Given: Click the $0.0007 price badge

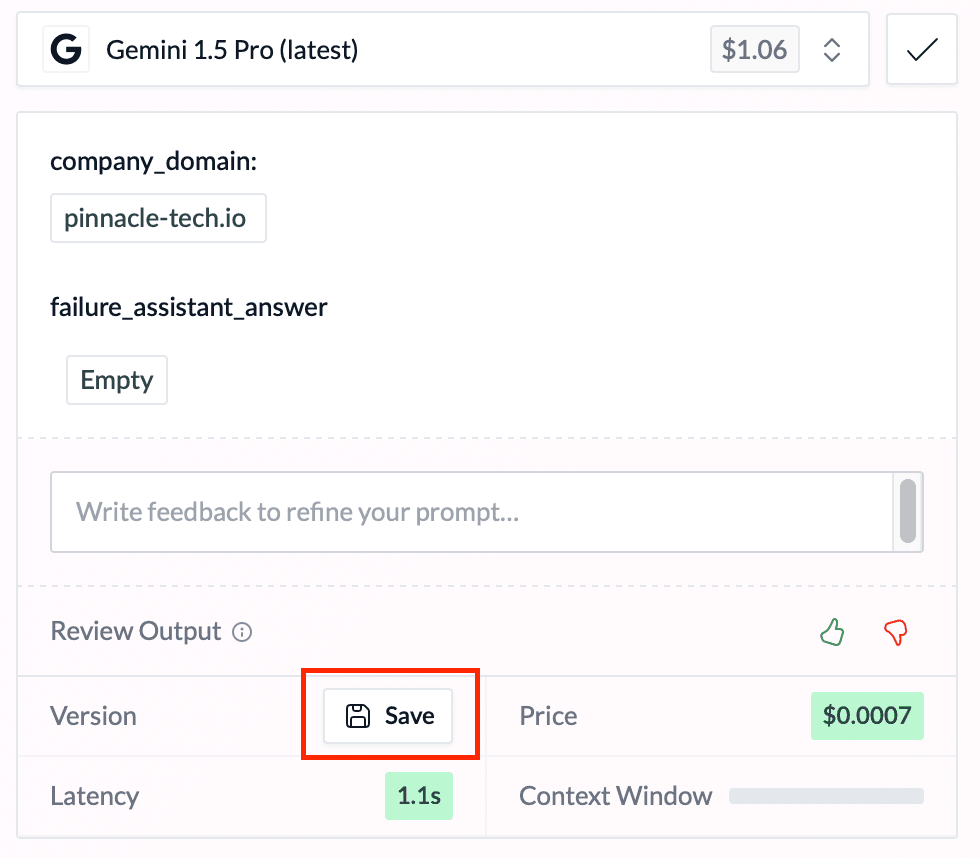Looking at the screenshot, I should 867,716.
